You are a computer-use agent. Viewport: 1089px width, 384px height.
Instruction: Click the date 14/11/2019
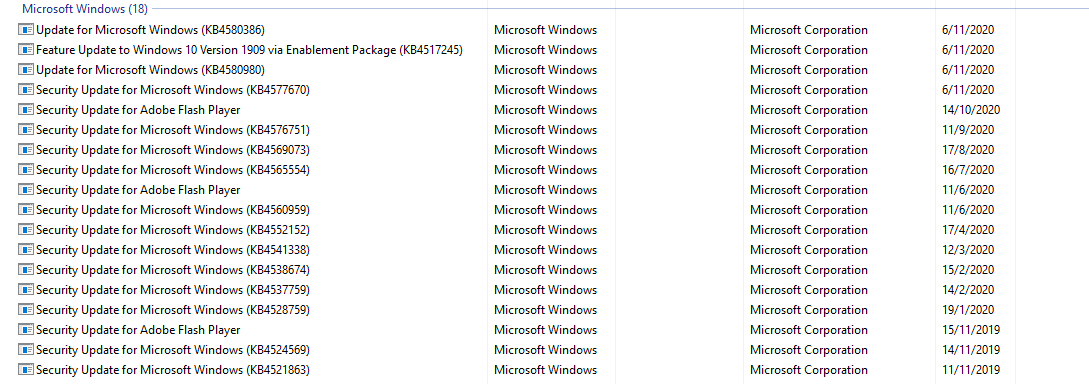(971, 350)
